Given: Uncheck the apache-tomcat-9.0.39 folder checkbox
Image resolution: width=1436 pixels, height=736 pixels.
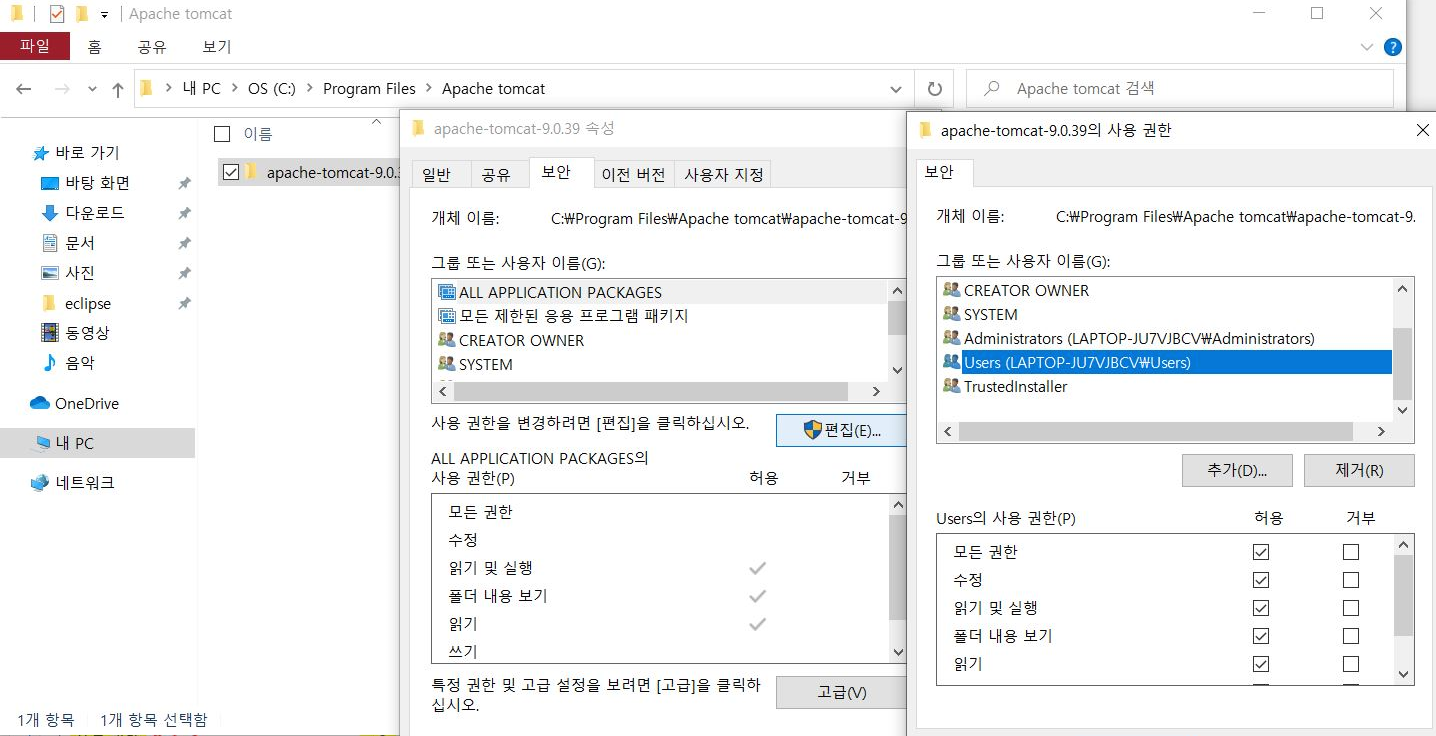Looking at the screenshot, I should [231, 172].
